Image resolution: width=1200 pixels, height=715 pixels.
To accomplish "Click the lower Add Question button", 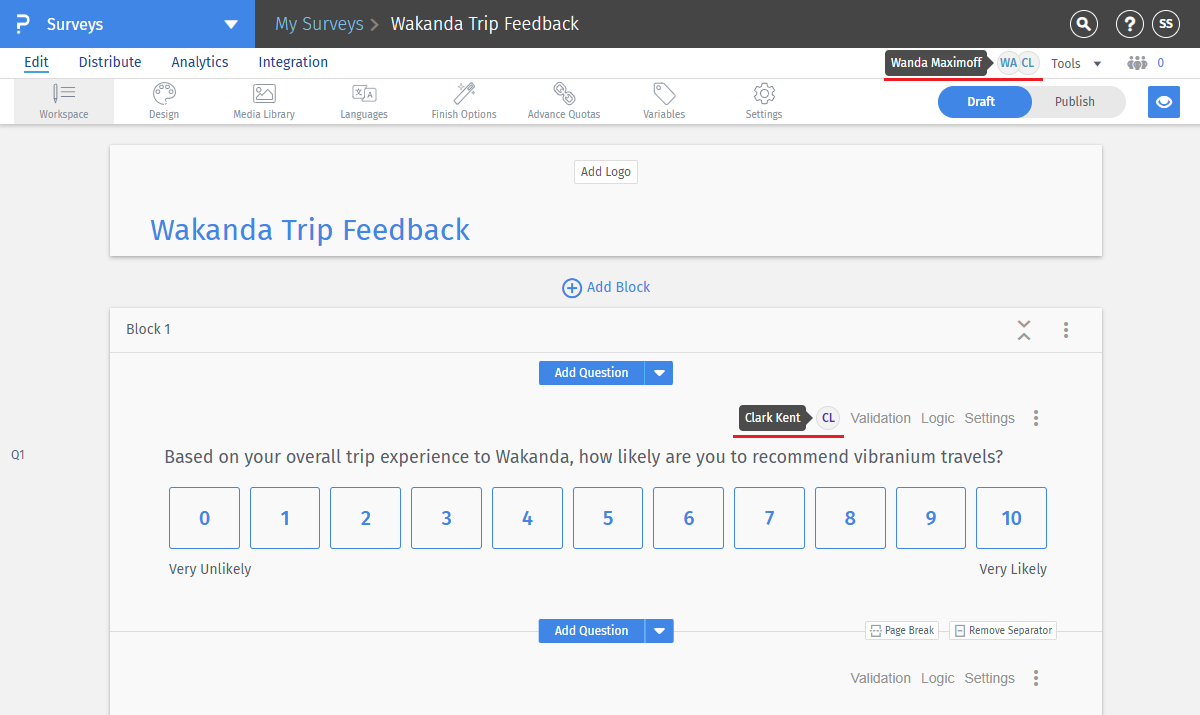I will click(x=592, y=631).
